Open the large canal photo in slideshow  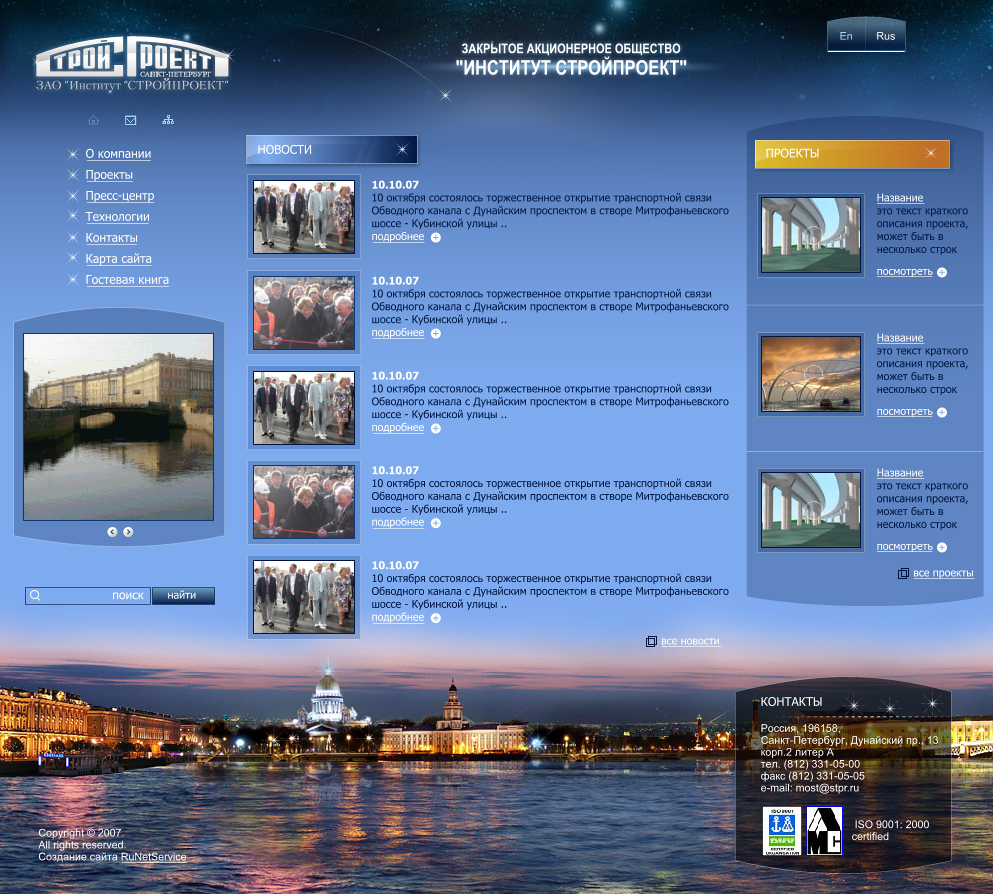tap(118, 427)
